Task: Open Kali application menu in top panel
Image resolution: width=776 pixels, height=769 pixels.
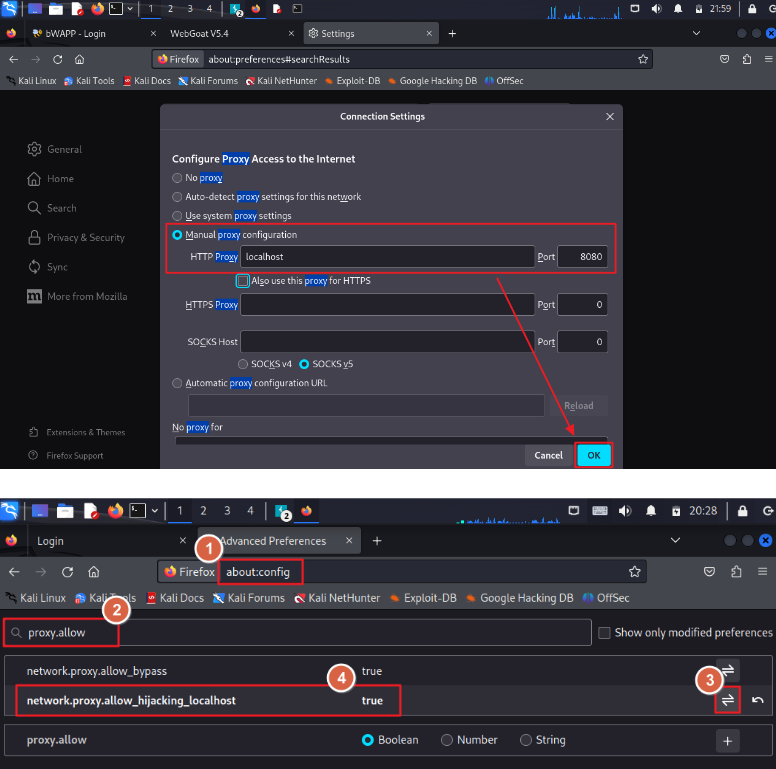Action: tap(9, 8)
